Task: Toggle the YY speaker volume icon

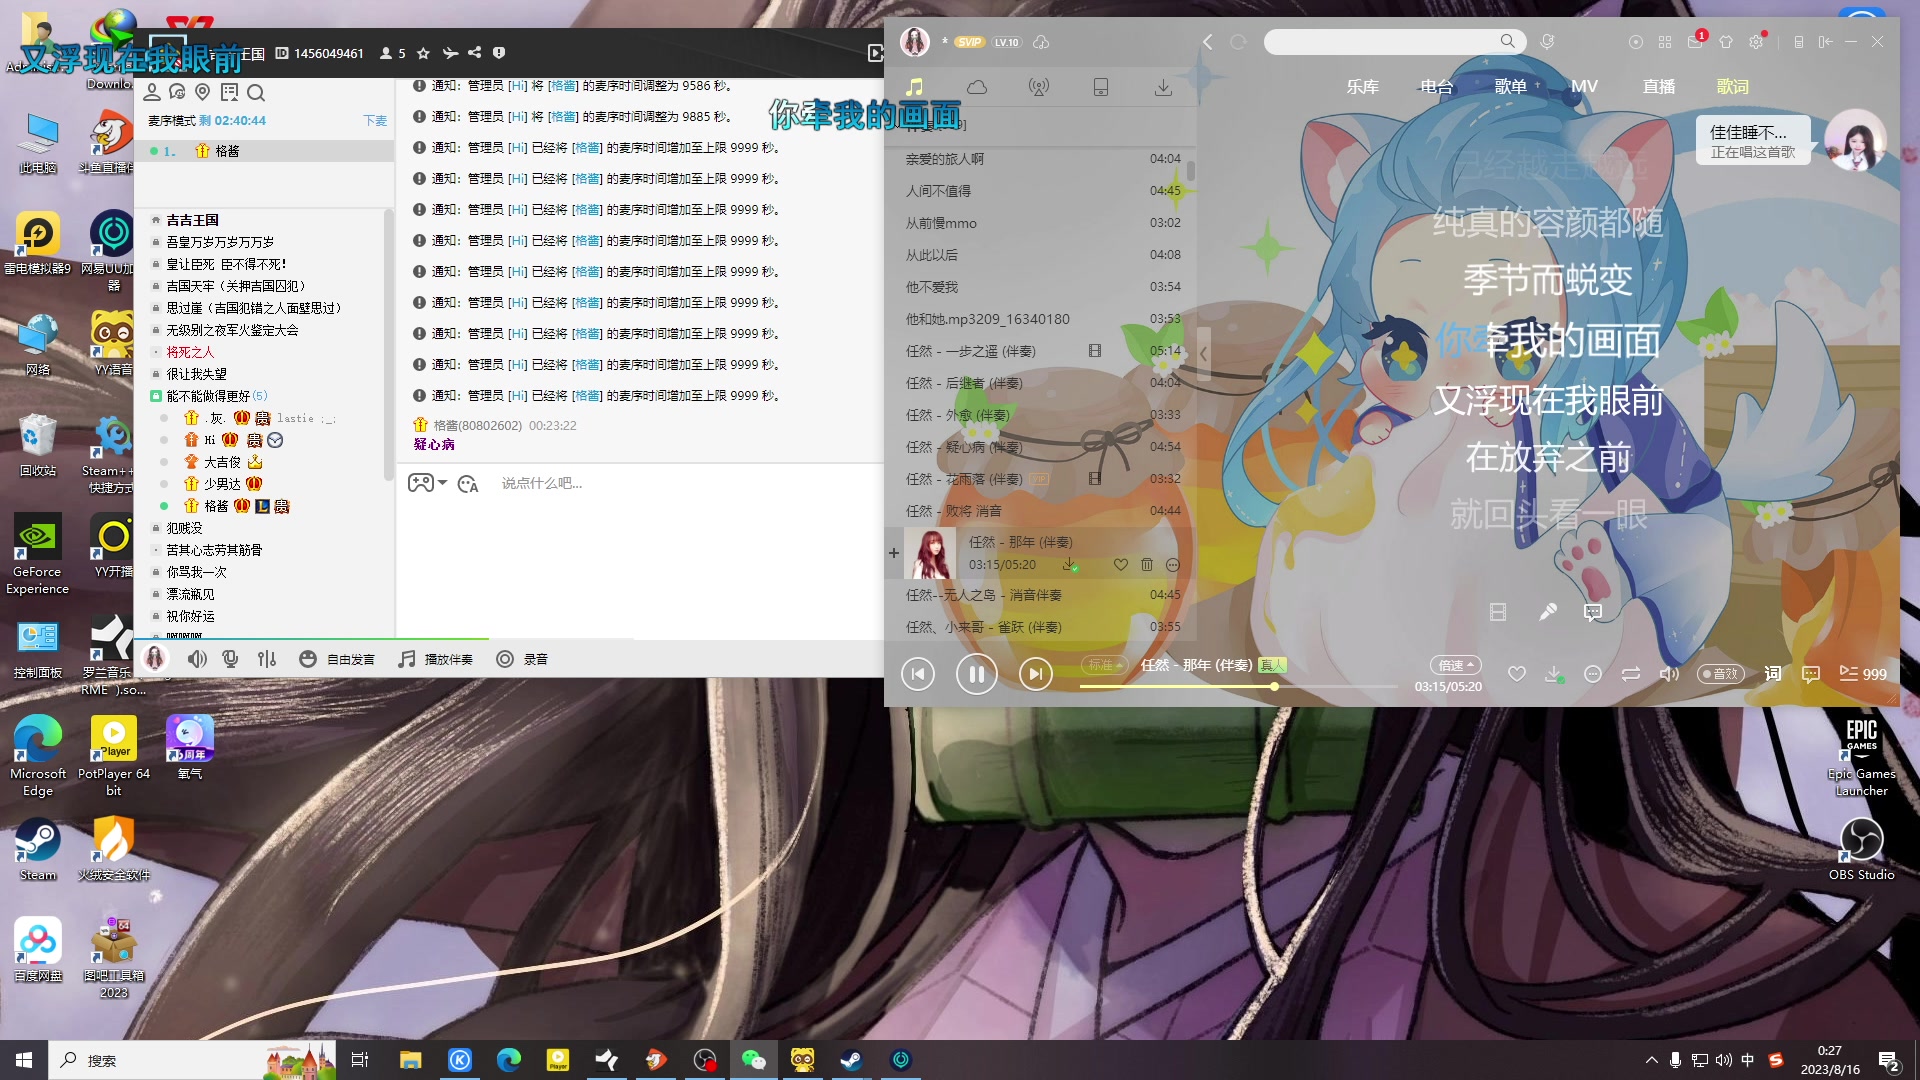Action: tap(198, 659)
